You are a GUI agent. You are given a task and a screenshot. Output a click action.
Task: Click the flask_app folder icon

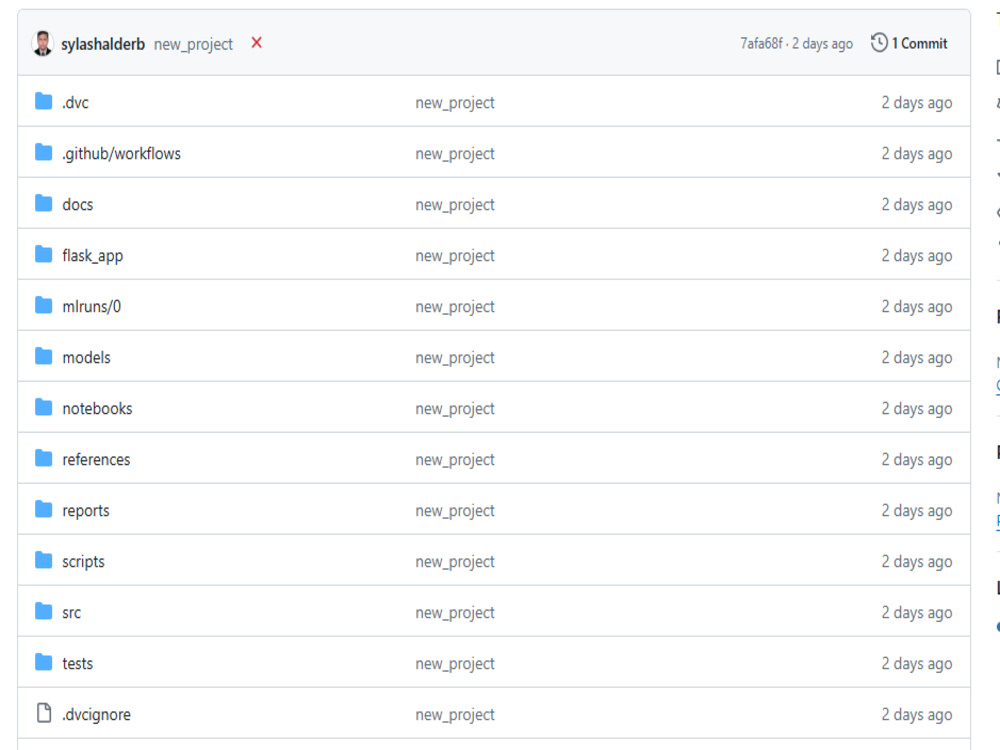click(x=43, y=255)
